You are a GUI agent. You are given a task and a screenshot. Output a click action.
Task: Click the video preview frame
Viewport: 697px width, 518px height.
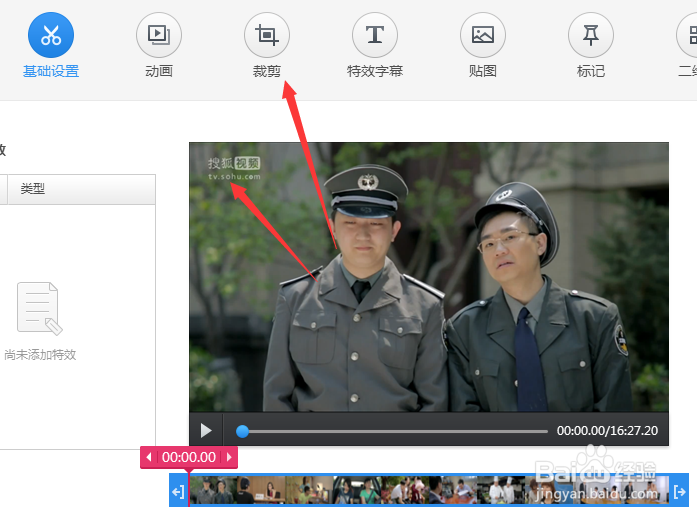click(429, 277)
